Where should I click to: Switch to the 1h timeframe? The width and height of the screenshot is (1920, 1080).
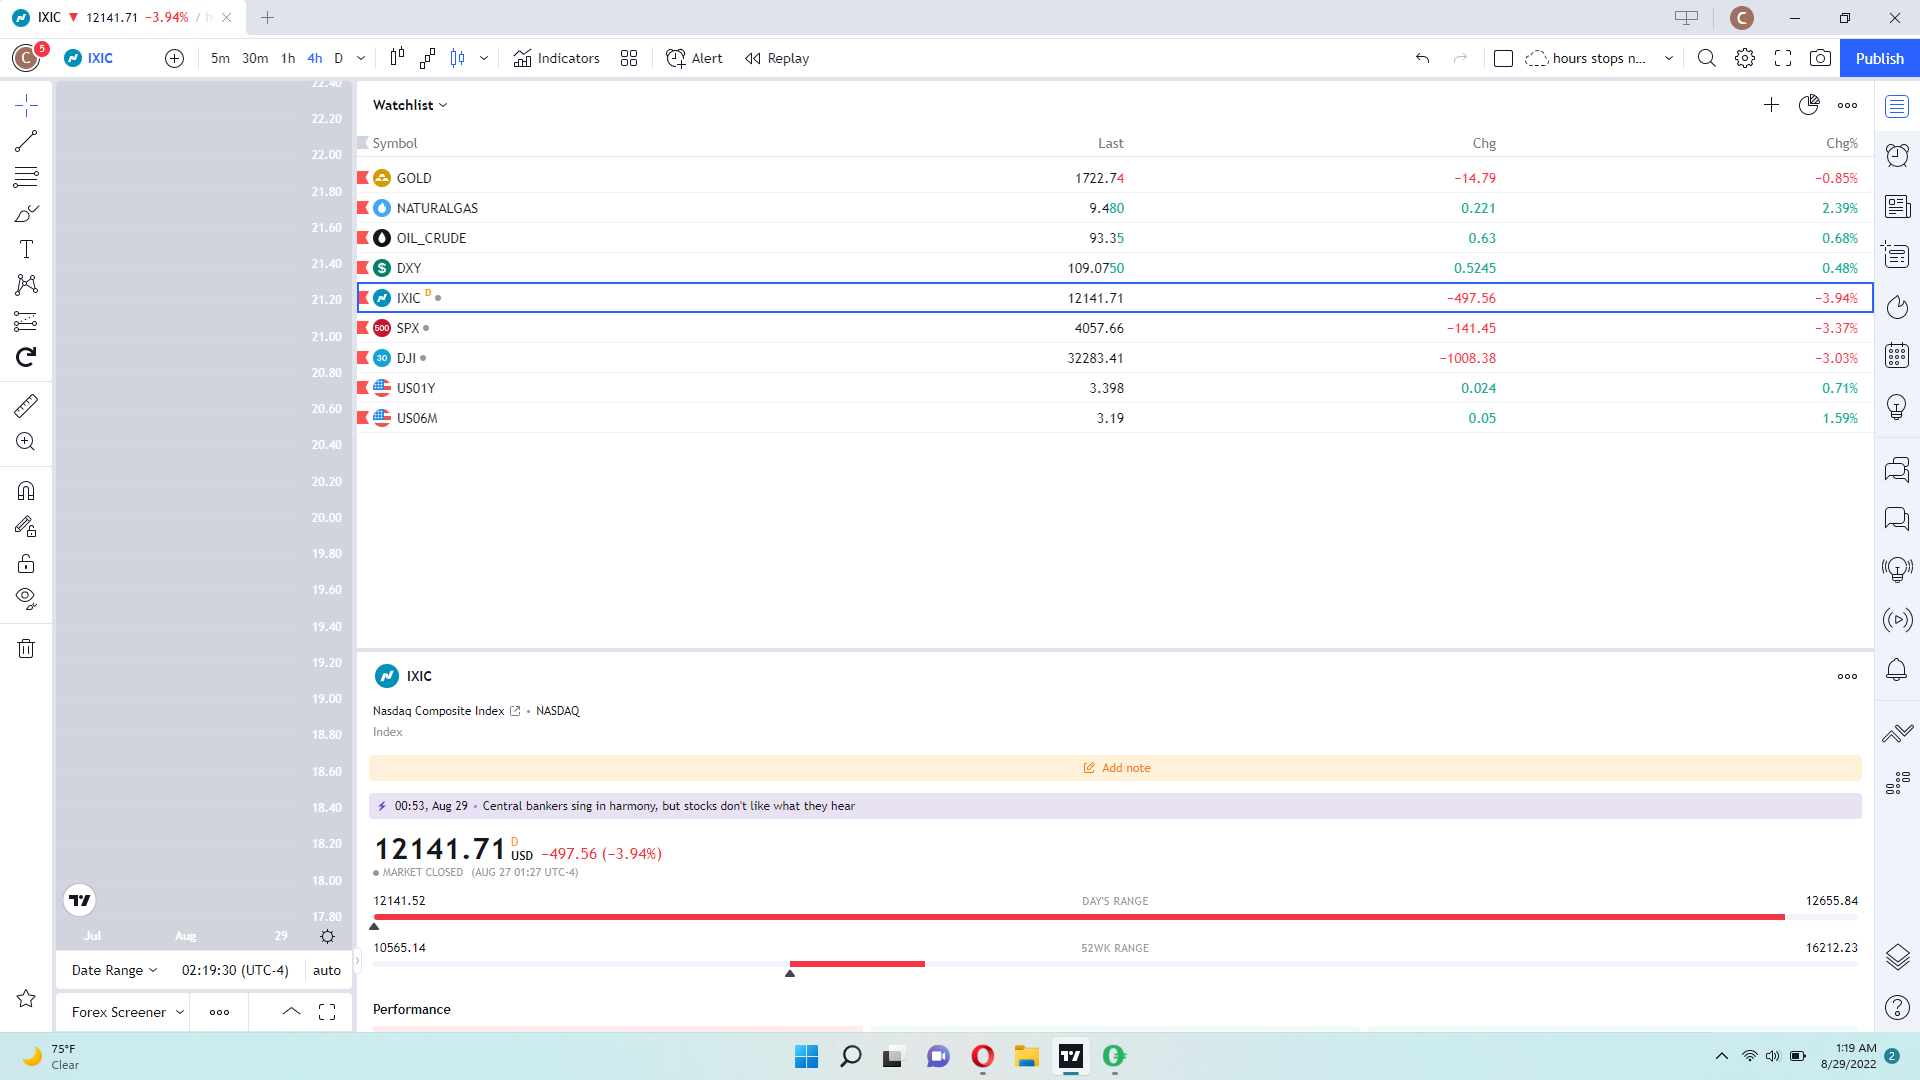click(x=288, y=58)
